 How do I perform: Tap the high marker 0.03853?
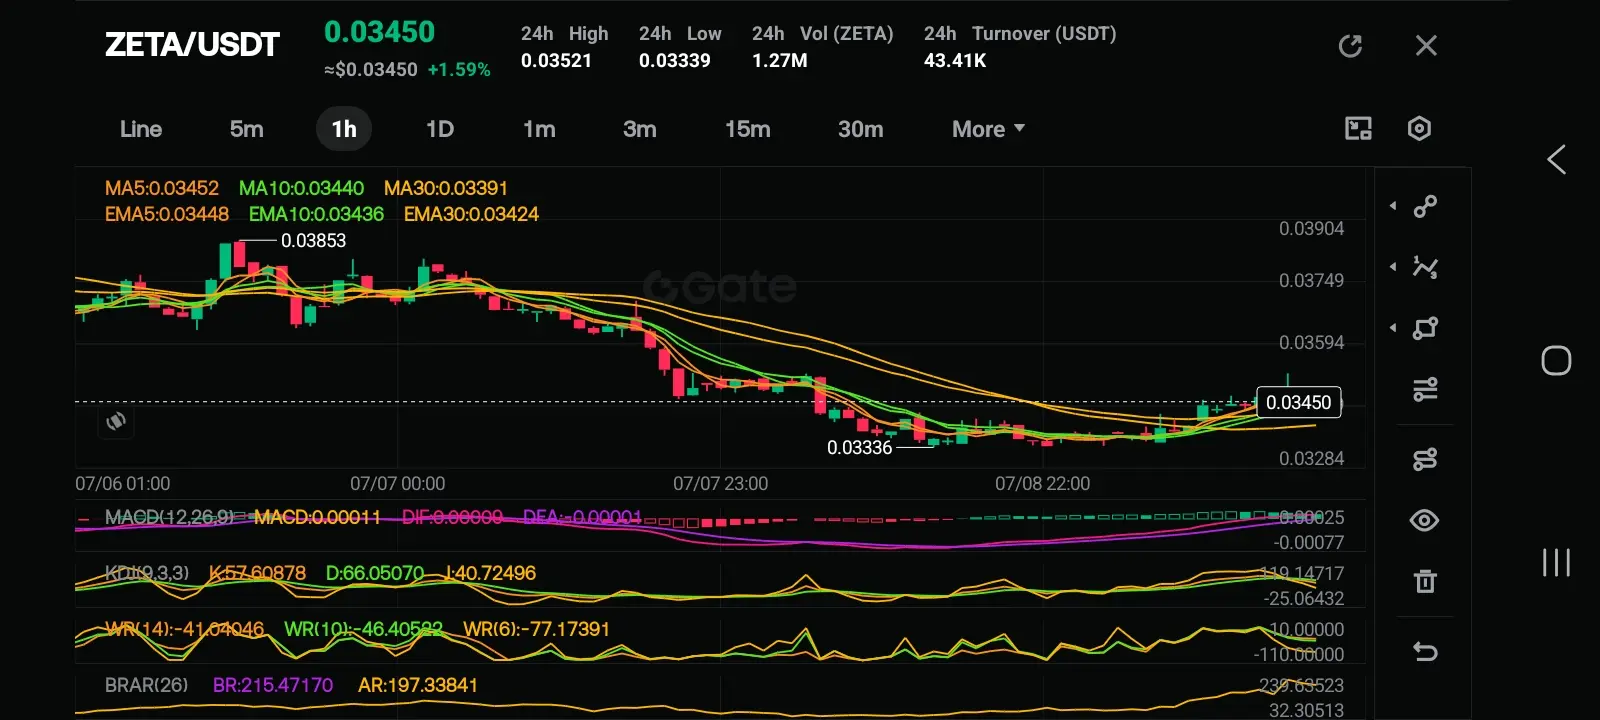point(313,241)
